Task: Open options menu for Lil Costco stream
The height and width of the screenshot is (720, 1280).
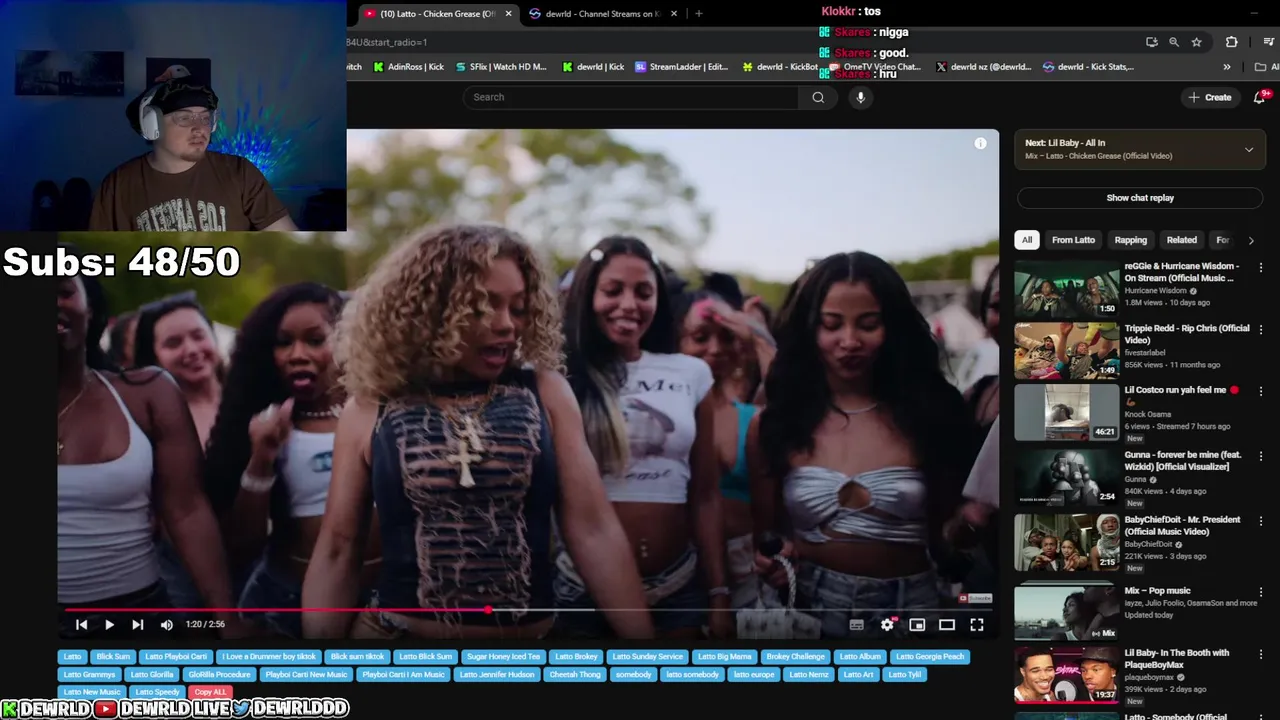Action: [x=1260, y=392]
